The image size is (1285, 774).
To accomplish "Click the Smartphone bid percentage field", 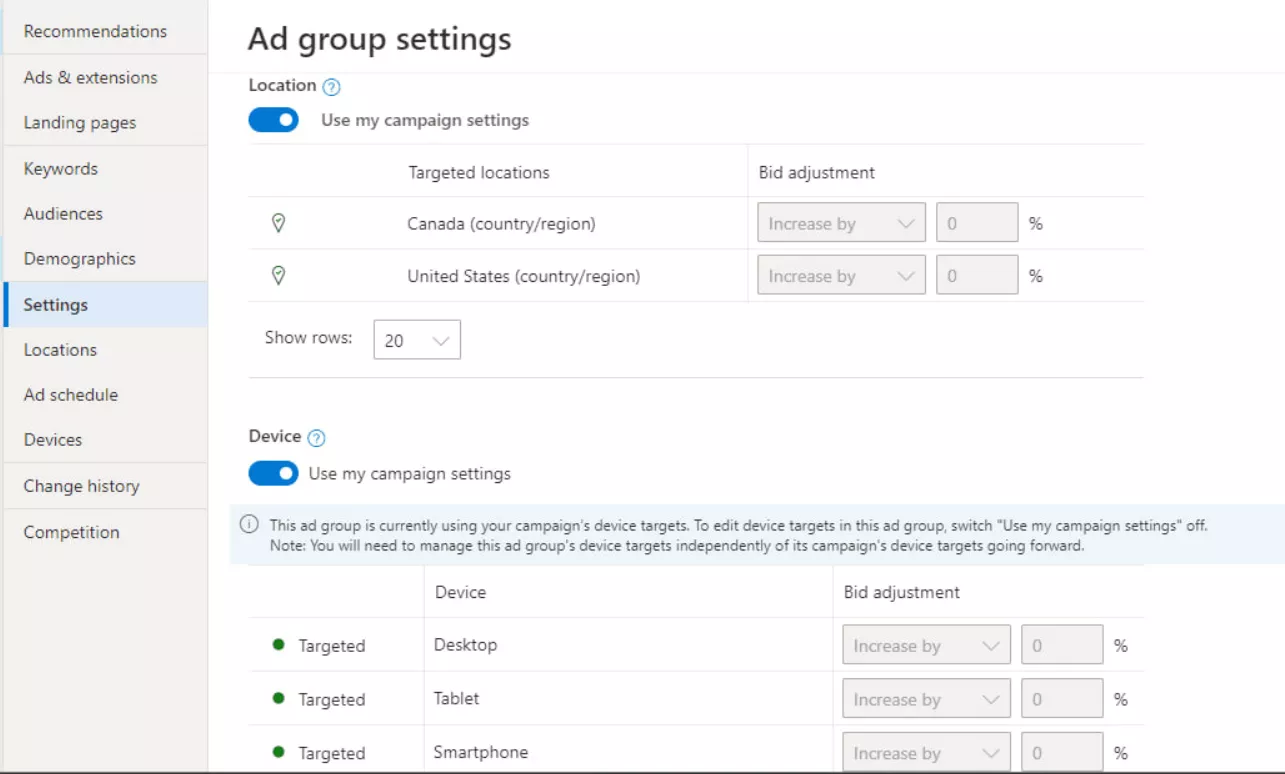I will (1062, 752).
